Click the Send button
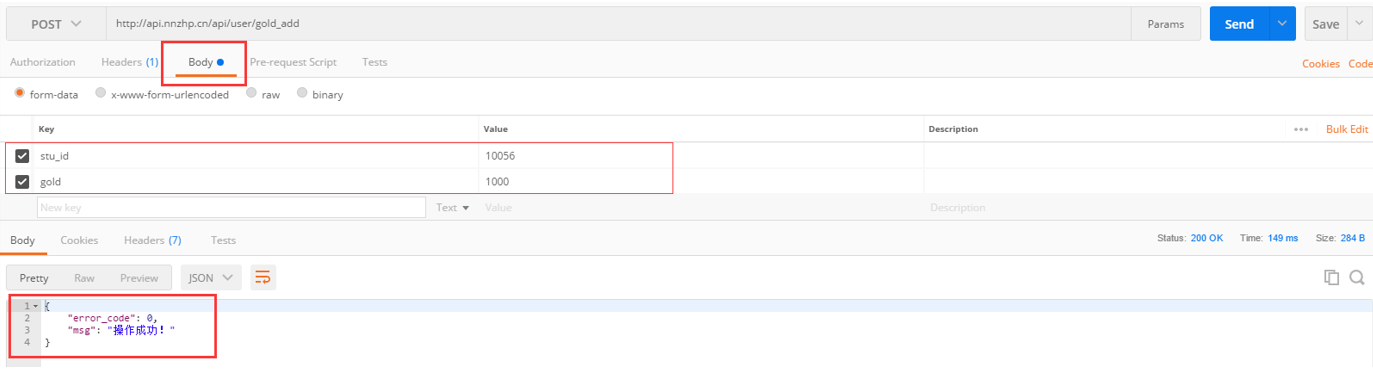This screenshot has width=1373, height=374. [x=1239, y=24]
